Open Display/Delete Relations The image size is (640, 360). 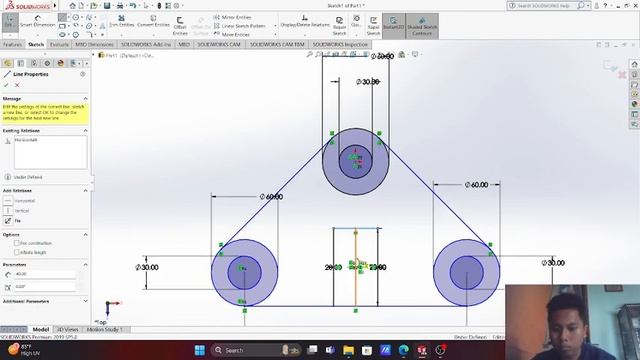[x=305, y=21]
